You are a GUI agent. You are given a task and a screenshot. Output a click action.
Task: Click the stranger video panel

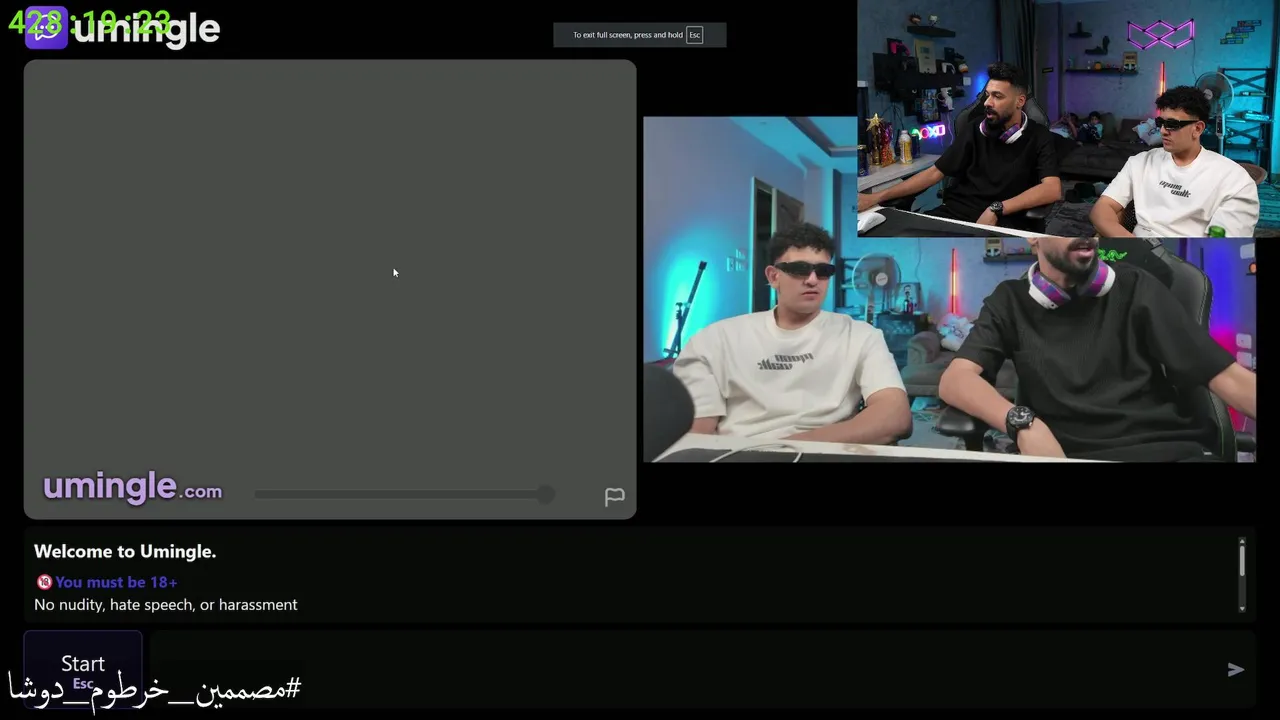pyautogui.click(x=330, y=289)
